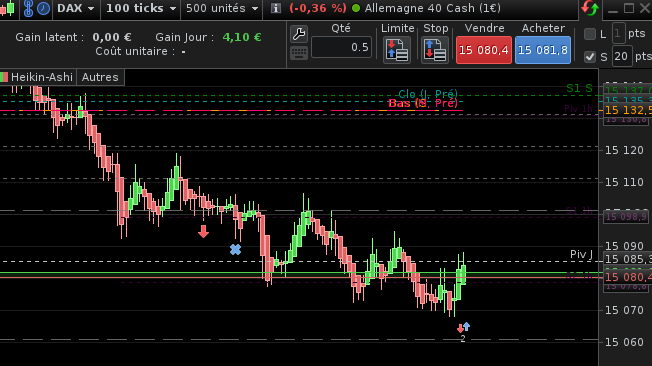Screen dimensions: 652x366
Task: Click the keyboard keypad icon
Action: [299, 53]
